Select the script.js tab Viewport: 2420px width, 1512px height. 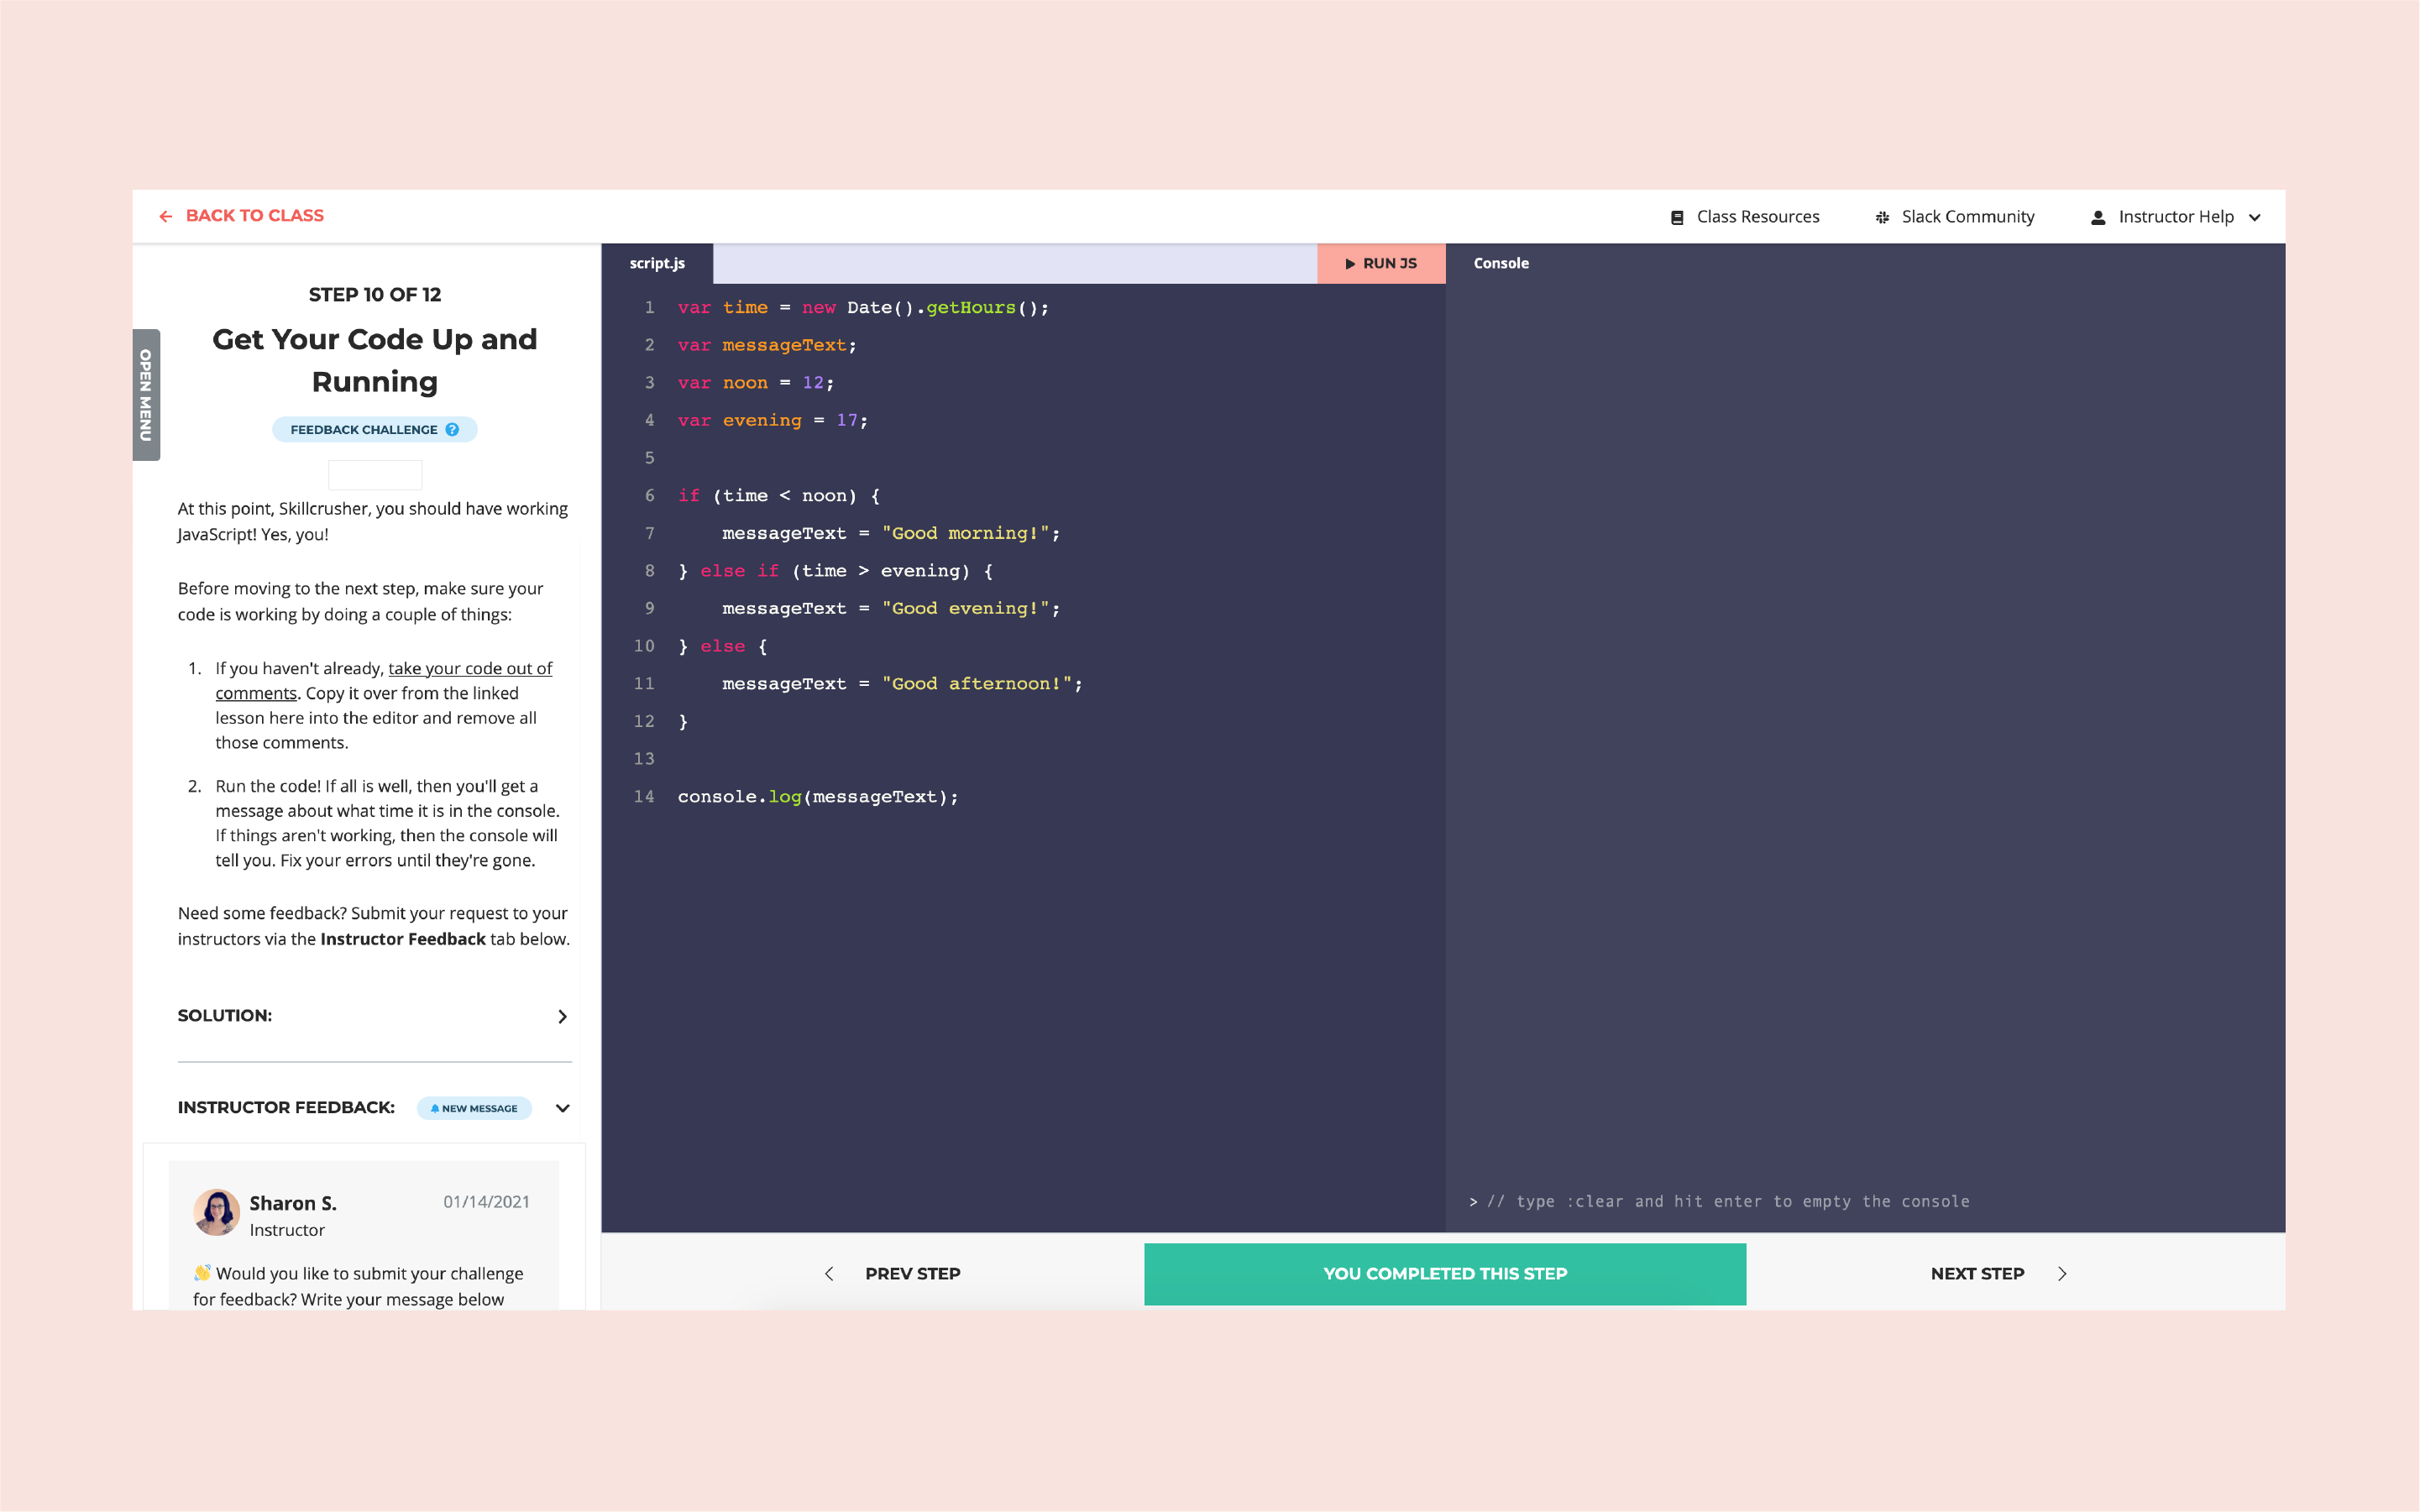[657, 263]
